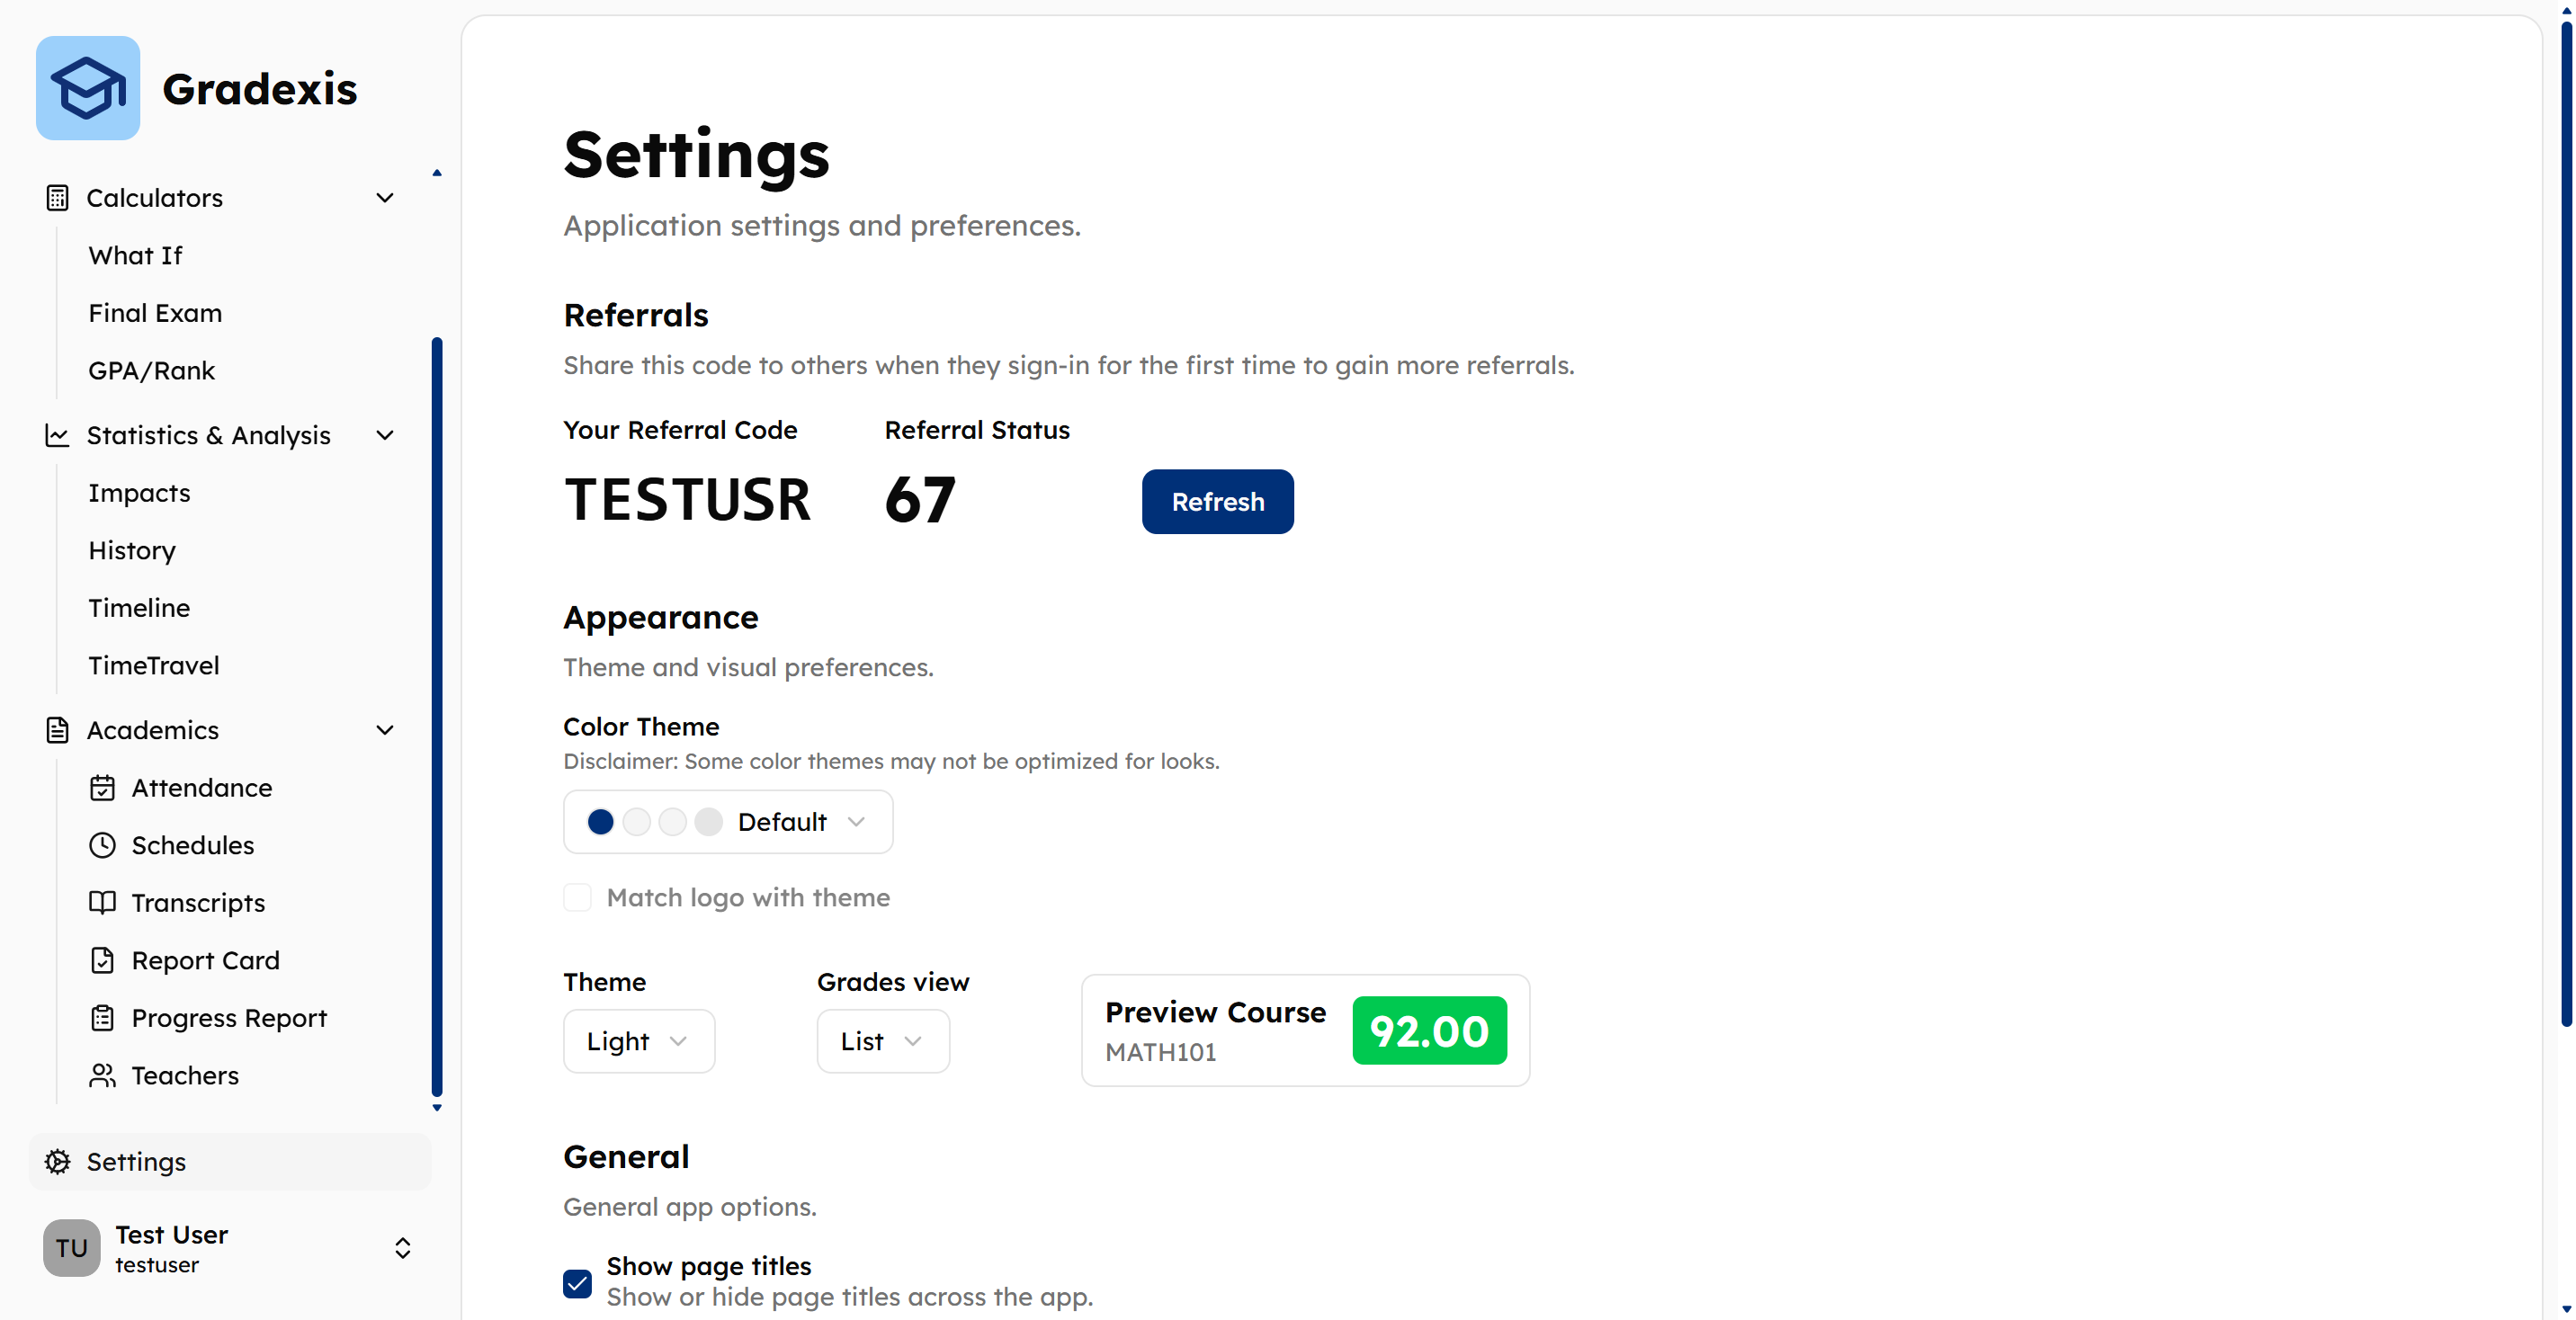This screenshot has width=2576, height=1320.
Task: Click the Schedules clock icon
Action: [102, 845]
